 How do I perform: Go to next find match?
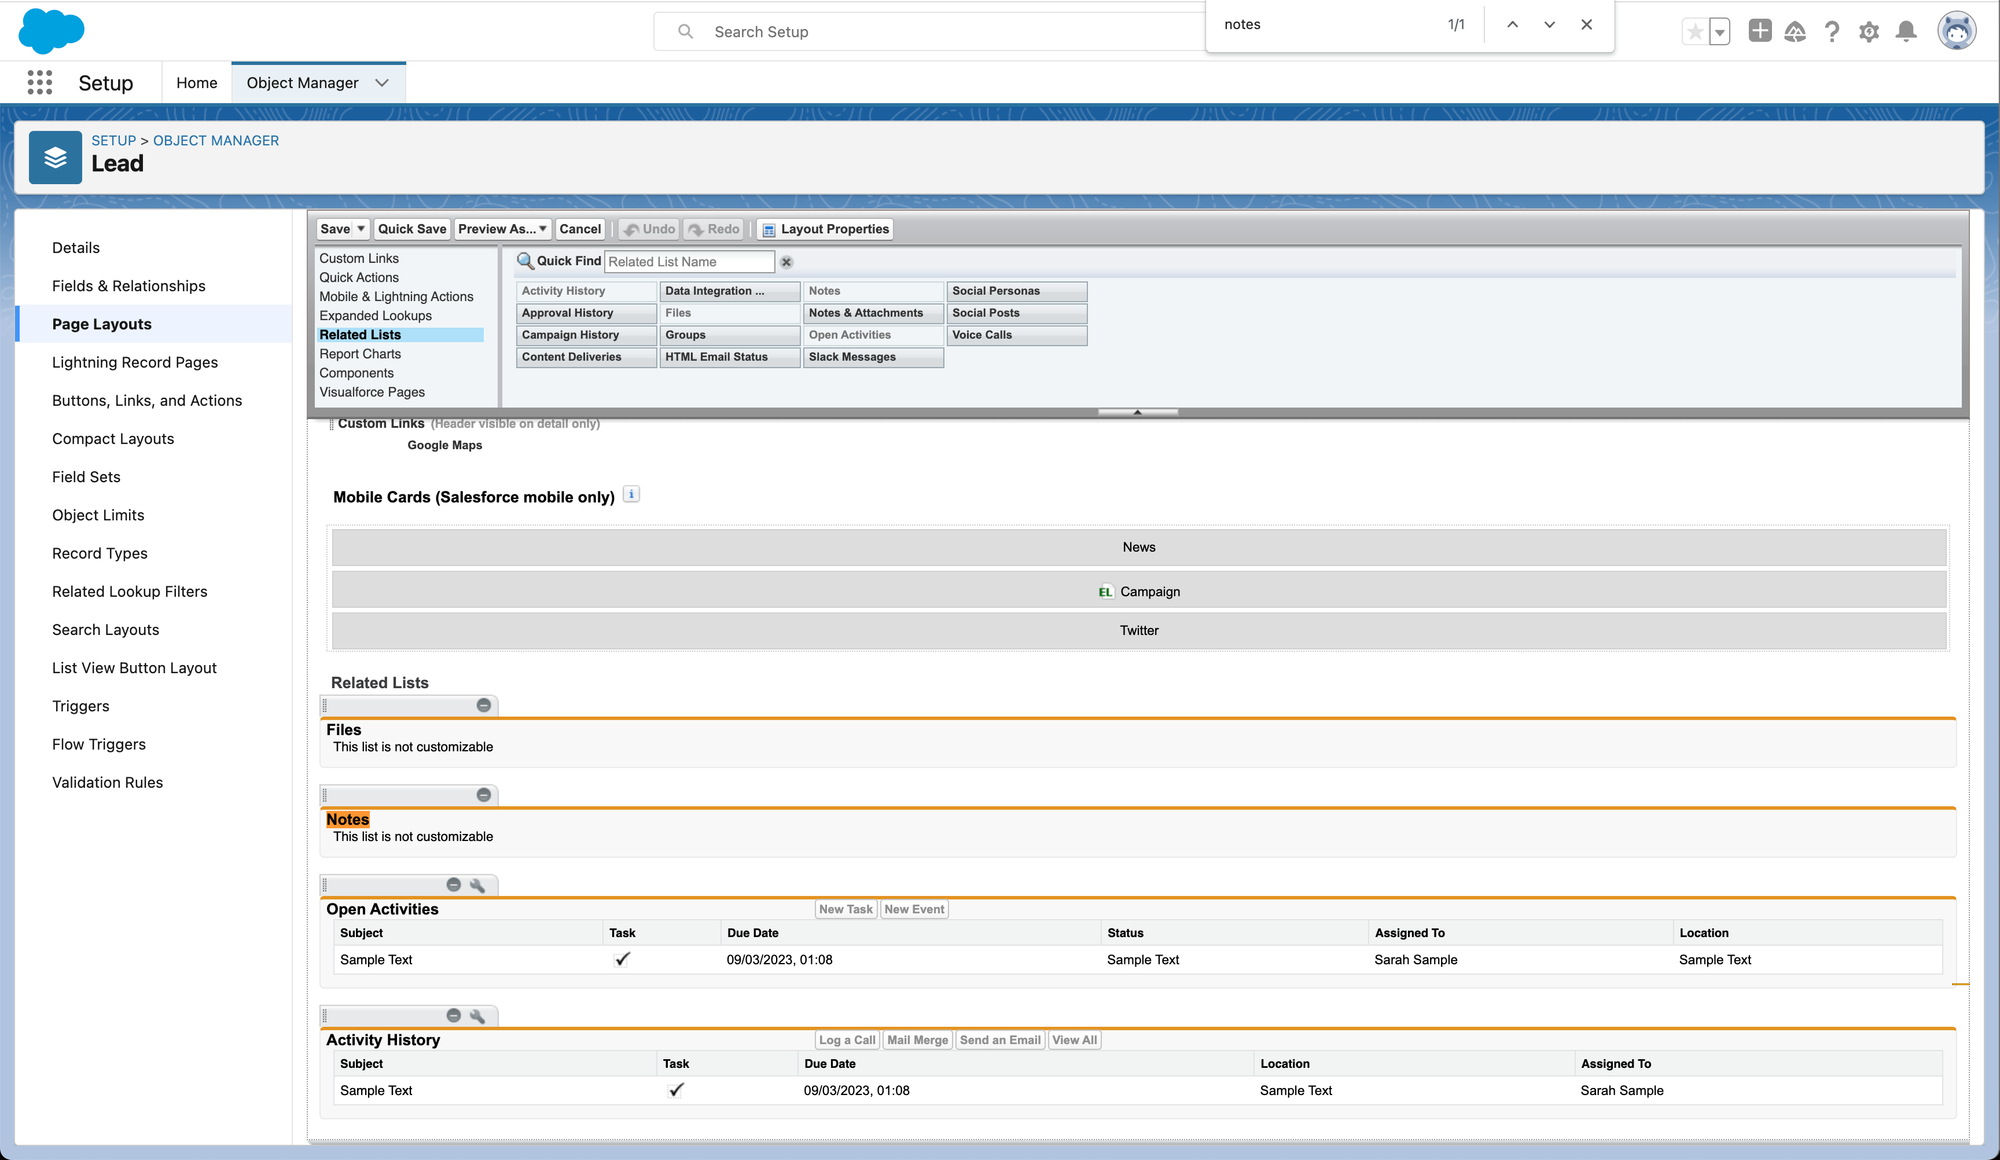point(1550,25)
